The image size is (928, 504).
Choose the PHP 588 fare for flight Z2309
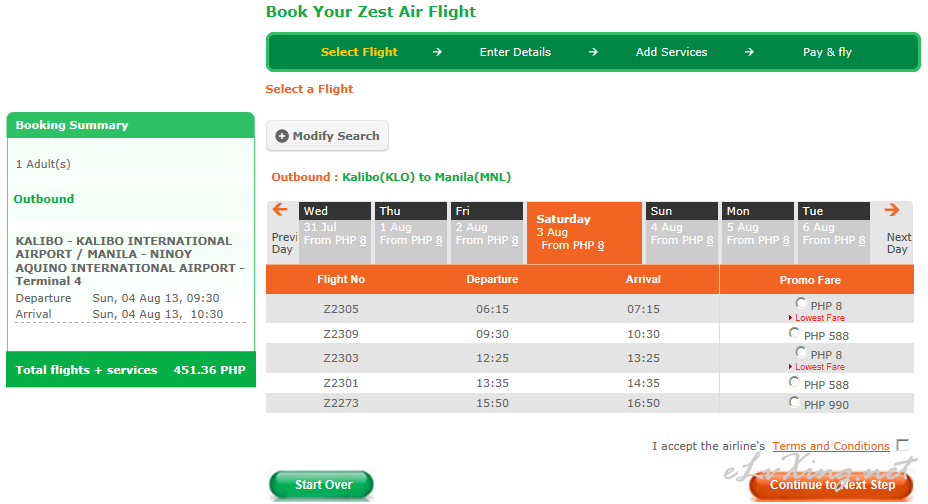click(x=794, y=333)
